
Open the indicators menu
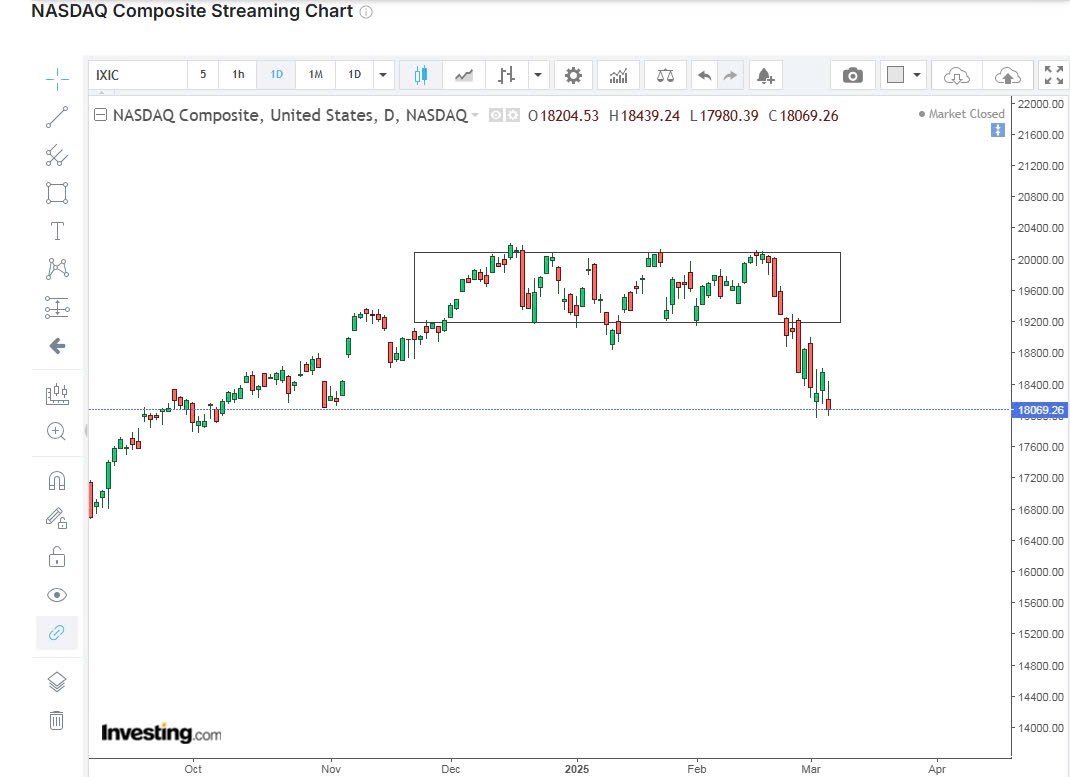(618, 75)
